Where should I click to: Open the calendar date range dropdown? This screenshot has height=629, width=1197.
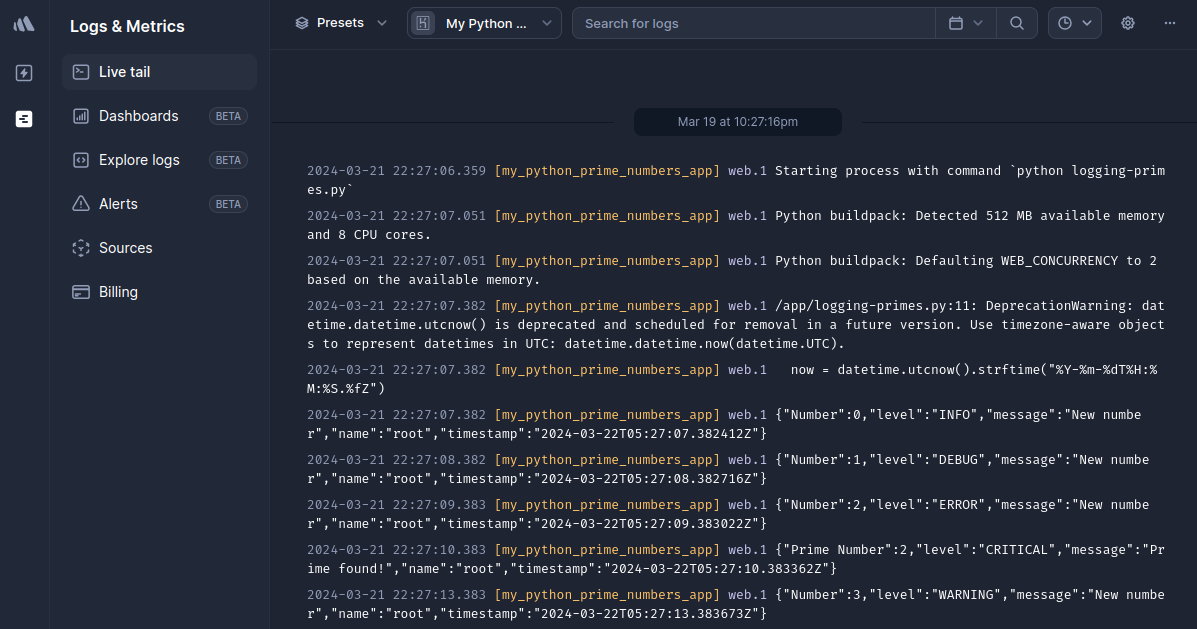tap(966, 22)
